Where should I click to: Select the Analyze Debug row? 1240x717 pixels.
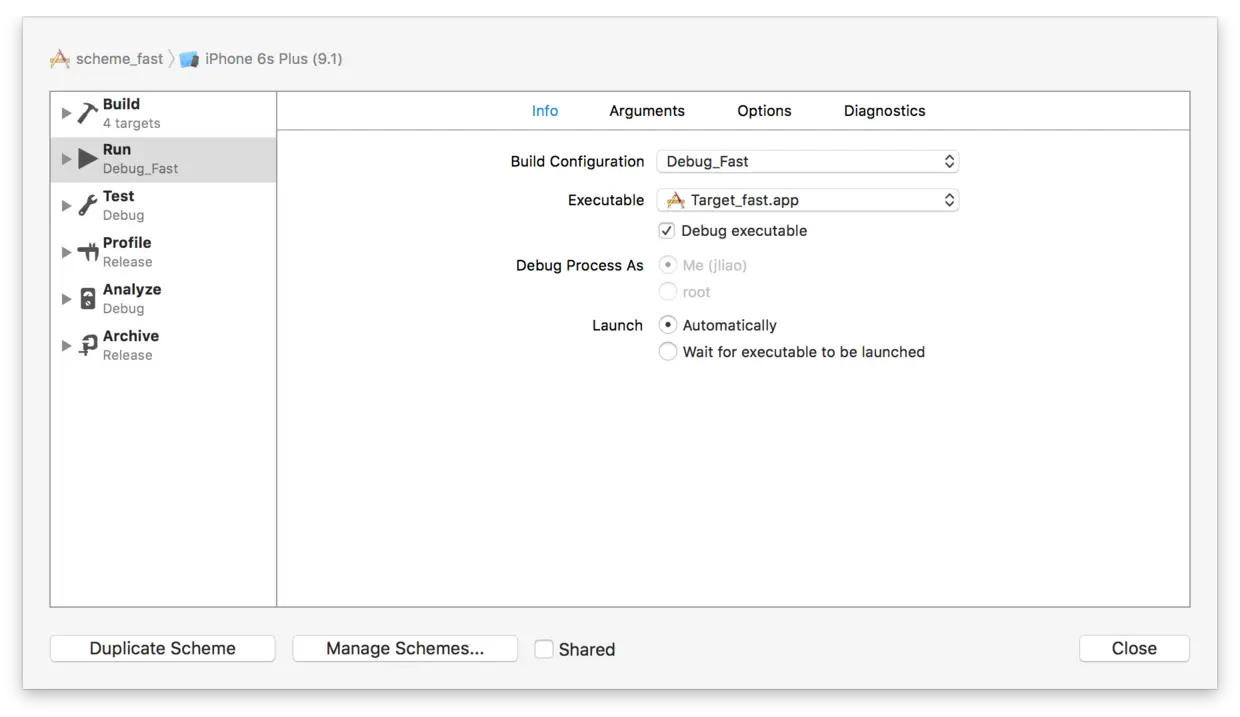(x=163, y=299)
